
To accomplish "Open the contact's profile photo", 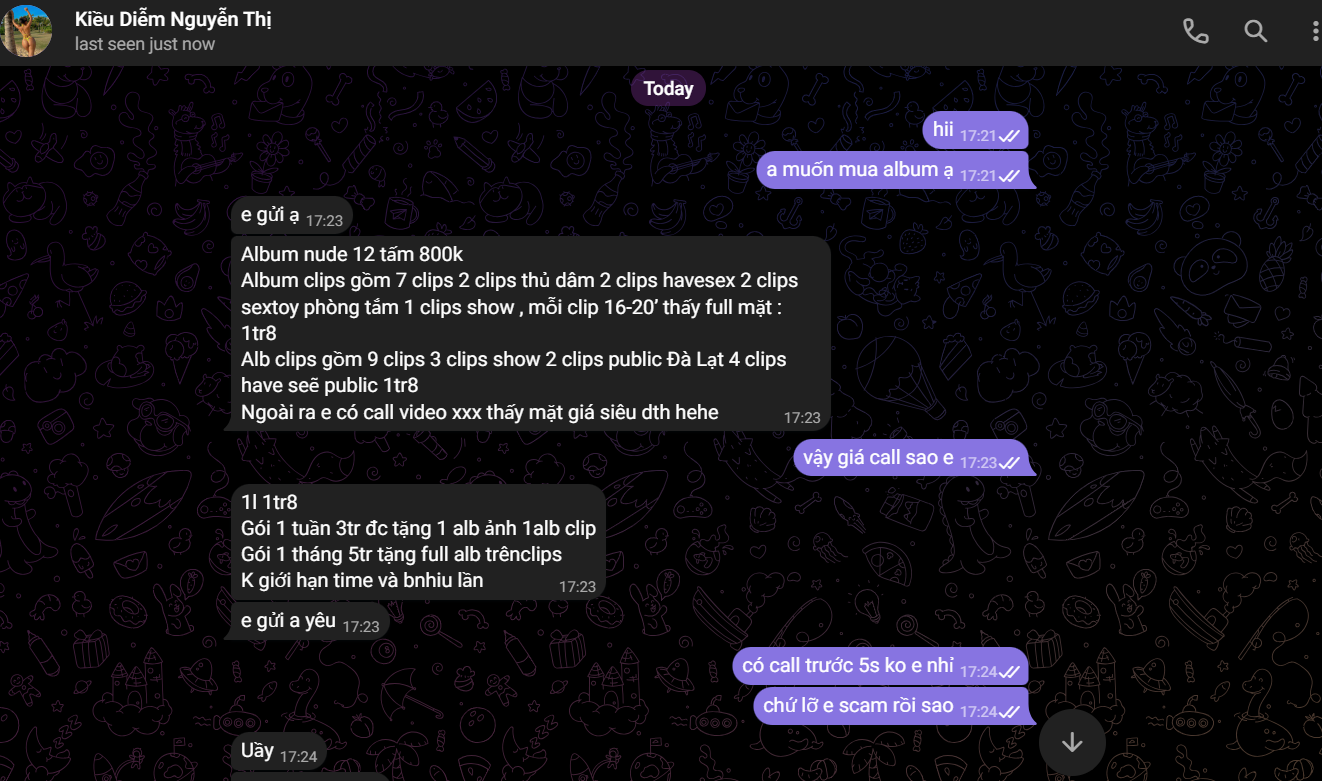I will point(27,31).
